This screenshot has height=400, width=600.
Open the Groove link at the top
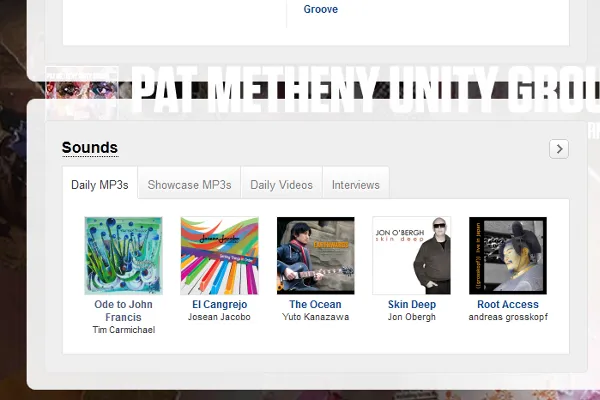pos(320,9)
